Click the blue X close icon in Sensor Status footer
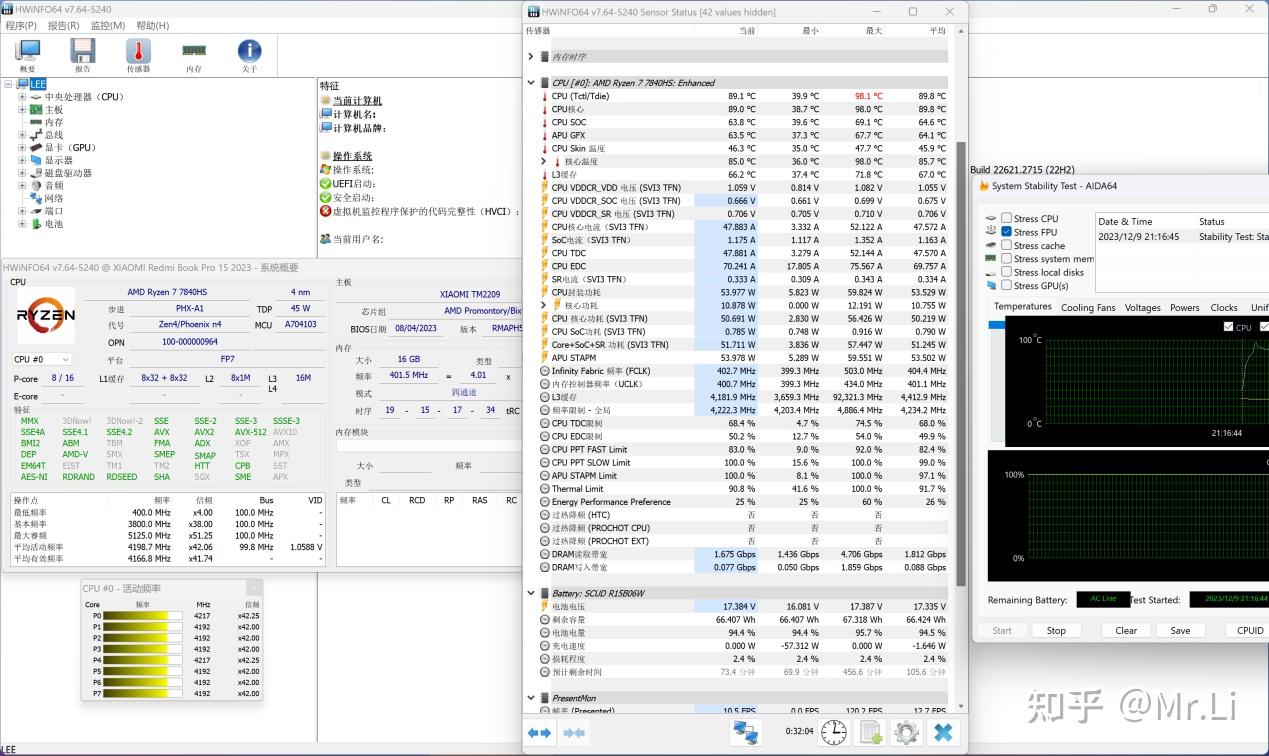 943,732
